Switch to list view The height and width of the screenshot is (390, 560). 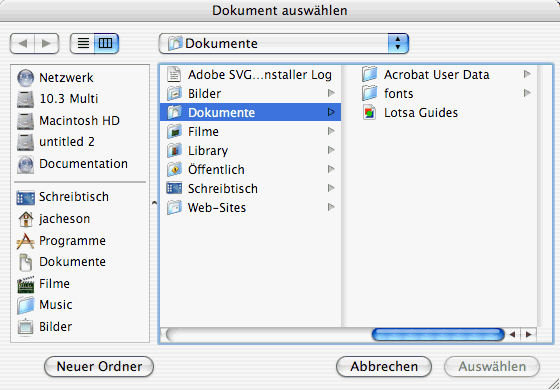pos(83,44)
